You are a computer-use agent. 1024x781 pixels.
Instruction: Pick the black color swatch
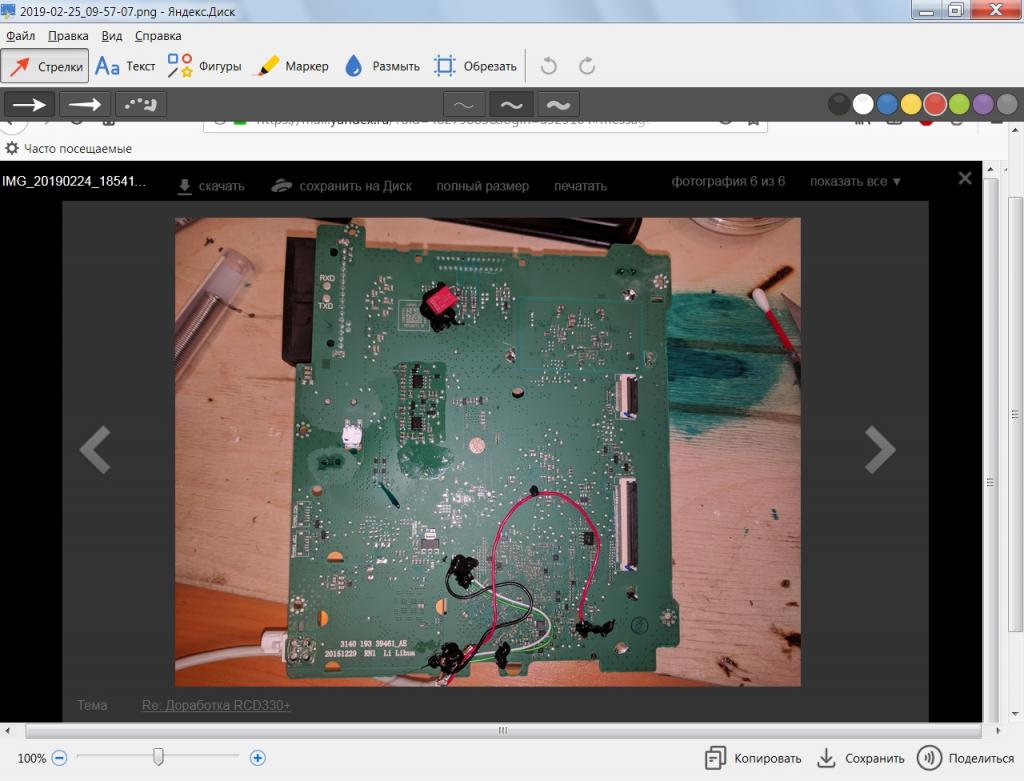click(839, 104)
